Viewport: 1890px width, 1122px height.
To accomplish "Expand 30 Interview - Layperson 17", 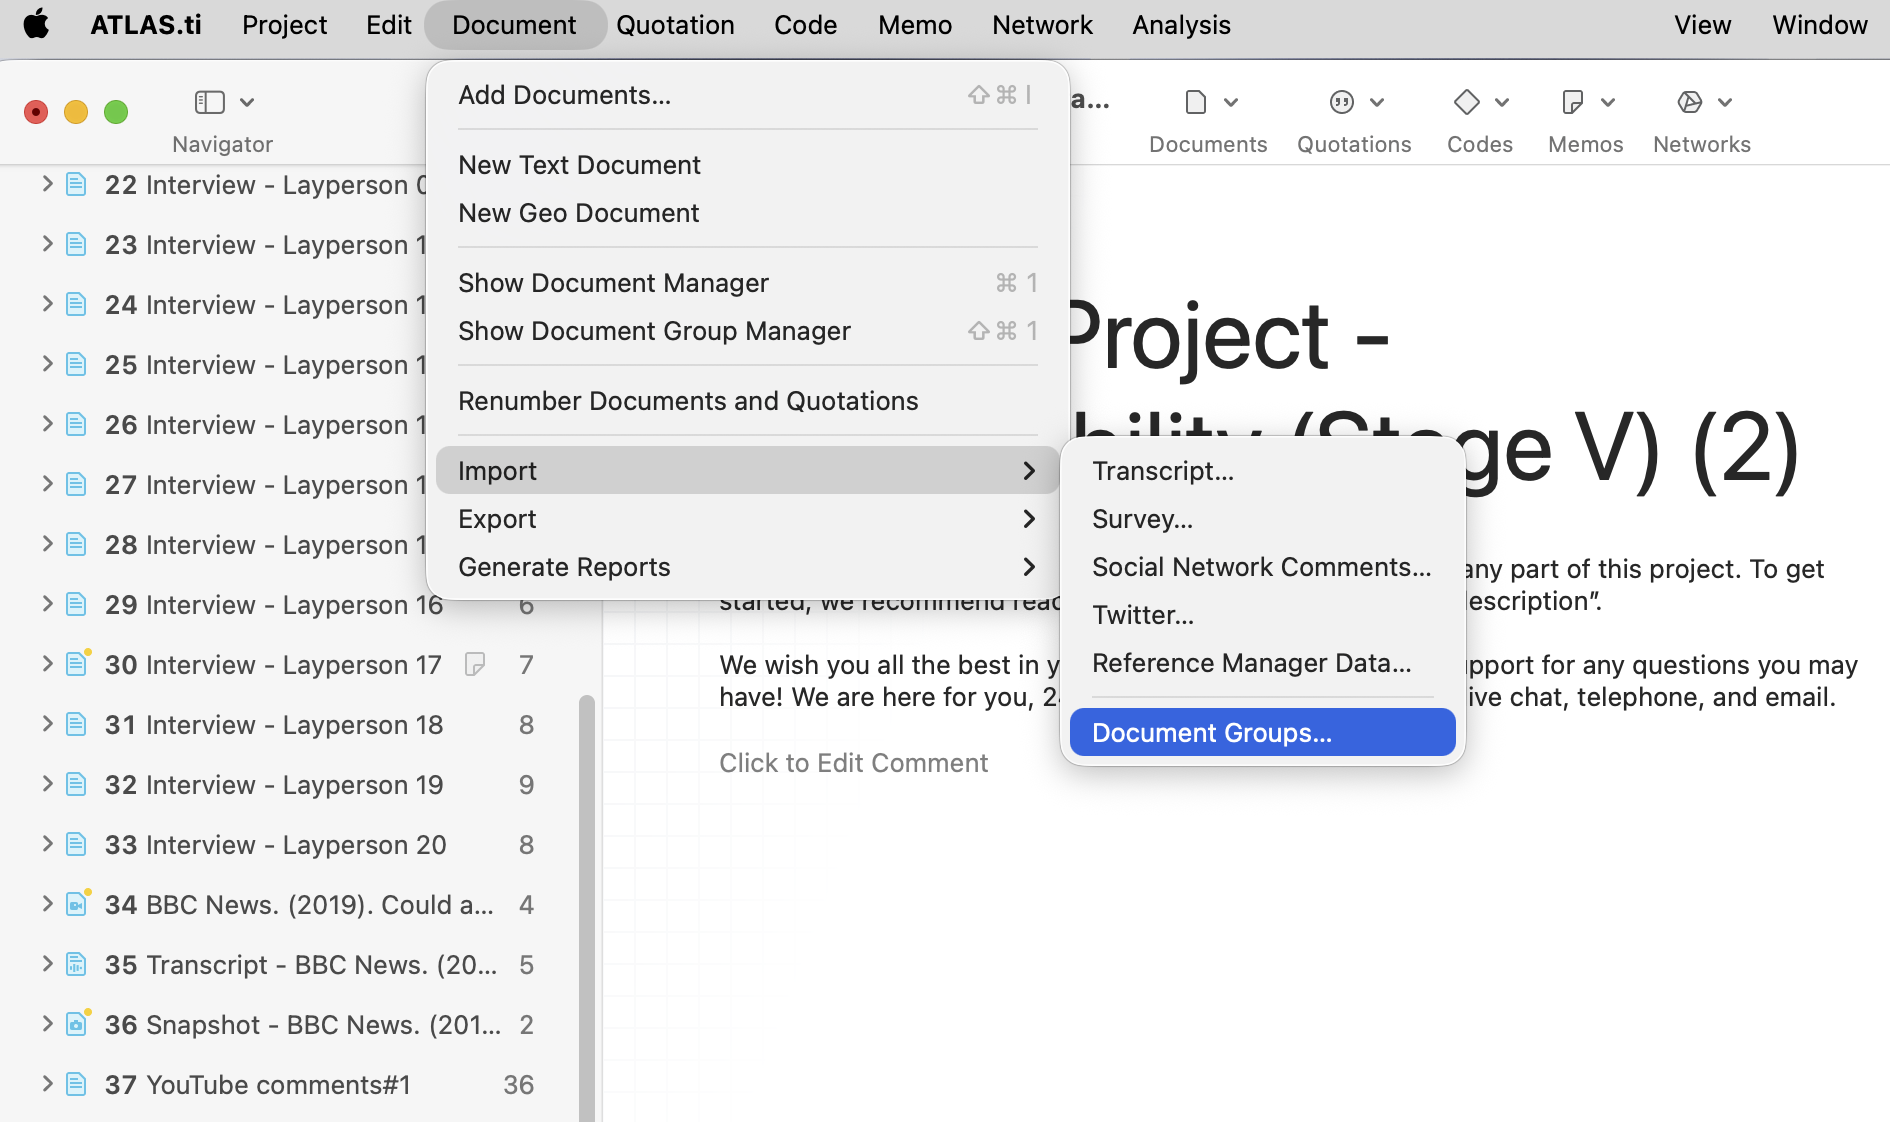I will pos(46,664).
